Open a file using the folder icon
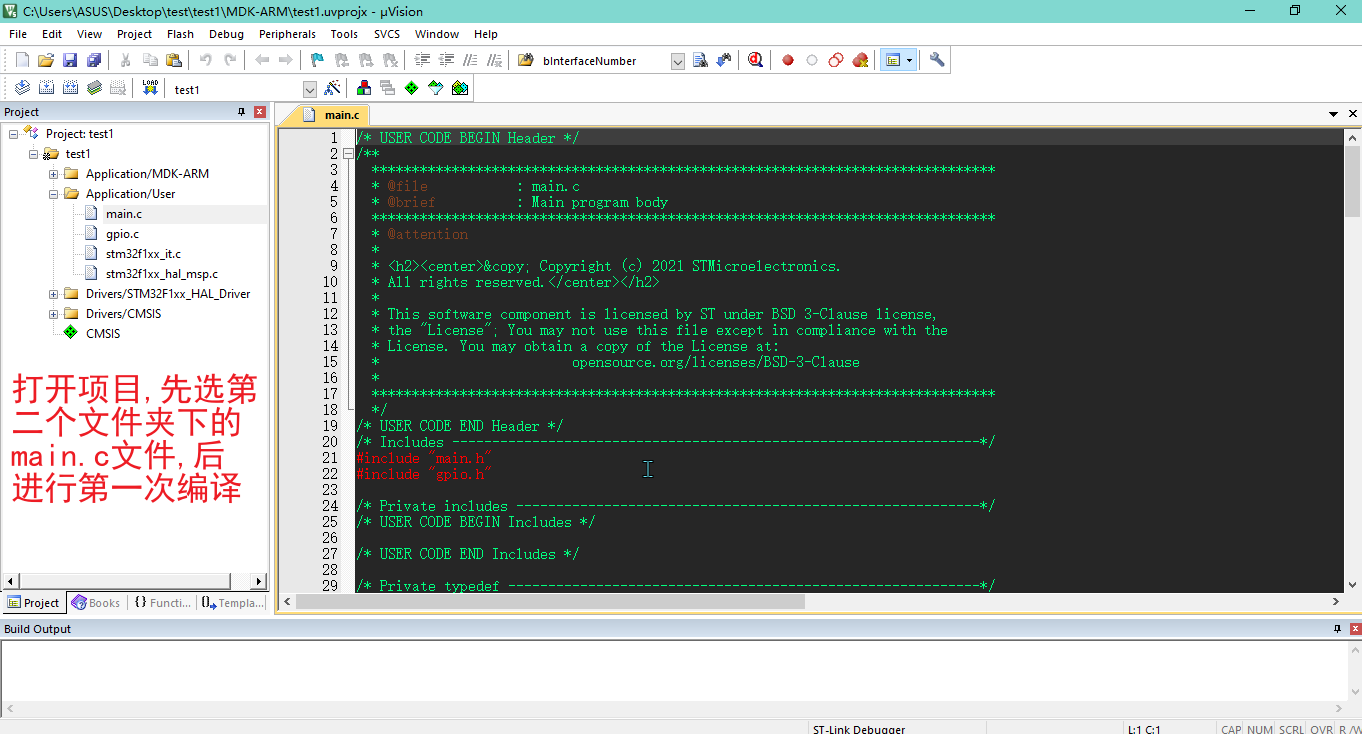The height and width of the screenshot is (734, 1362). point(46,60)
